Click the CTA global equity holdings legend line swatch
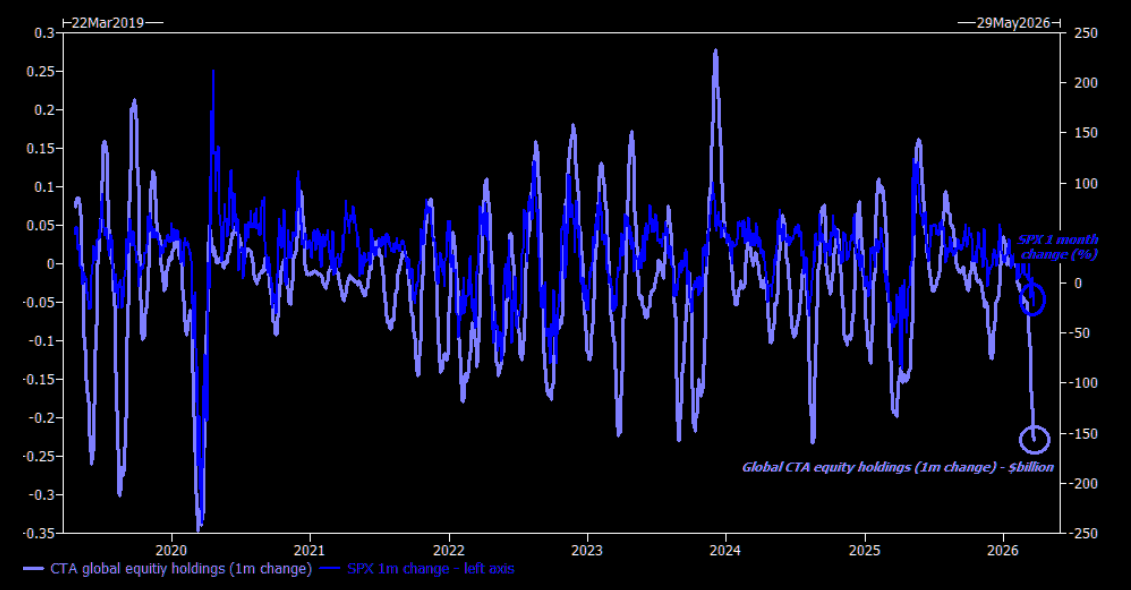This screenshot has width=1131, height=590. (33, 569)
